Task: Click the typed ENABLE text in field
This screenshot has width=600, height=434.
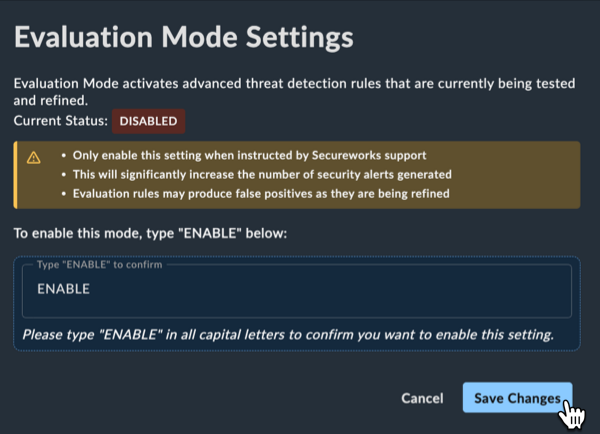Action: click(x=64, y=289)
